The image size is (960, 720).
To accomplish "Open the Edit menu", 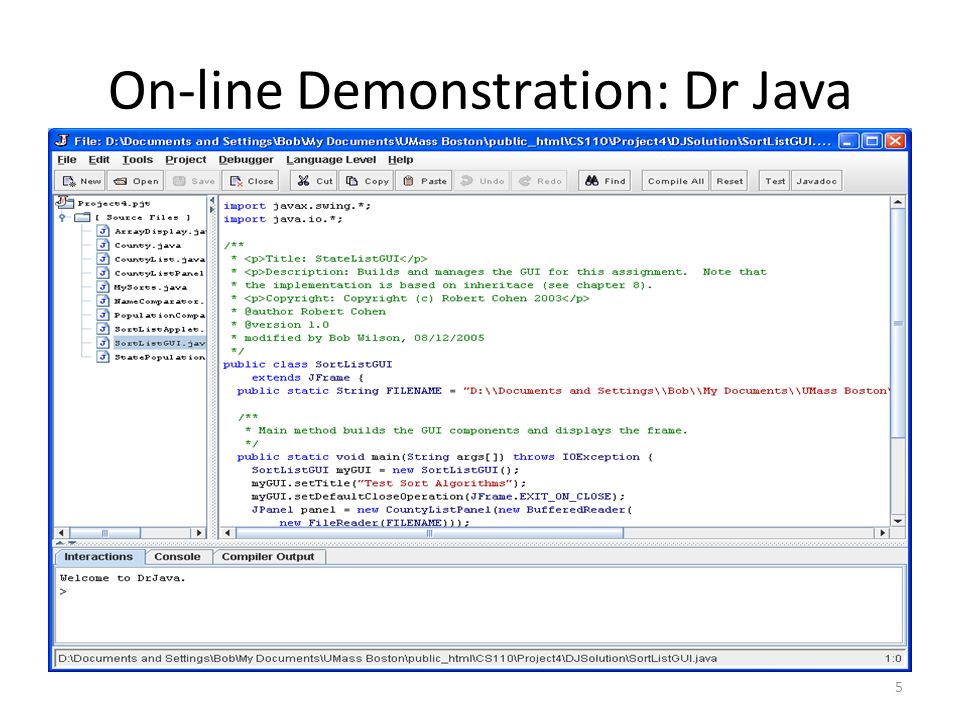I will 99,160.
